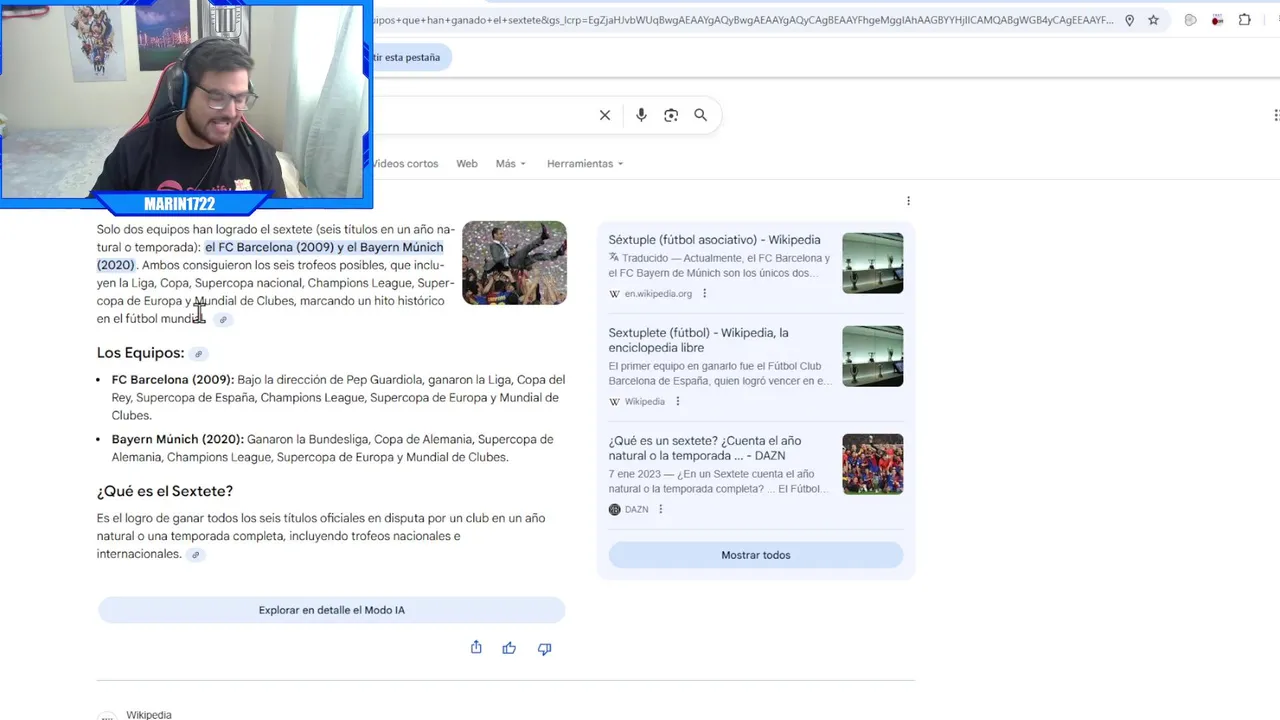Open options for en.wikipedia.org source

(x=705, y=294)
